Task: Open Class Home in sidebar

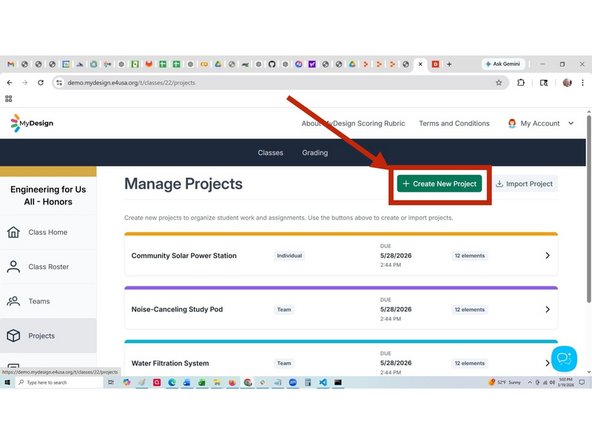Action: click(x=48, y=232)
